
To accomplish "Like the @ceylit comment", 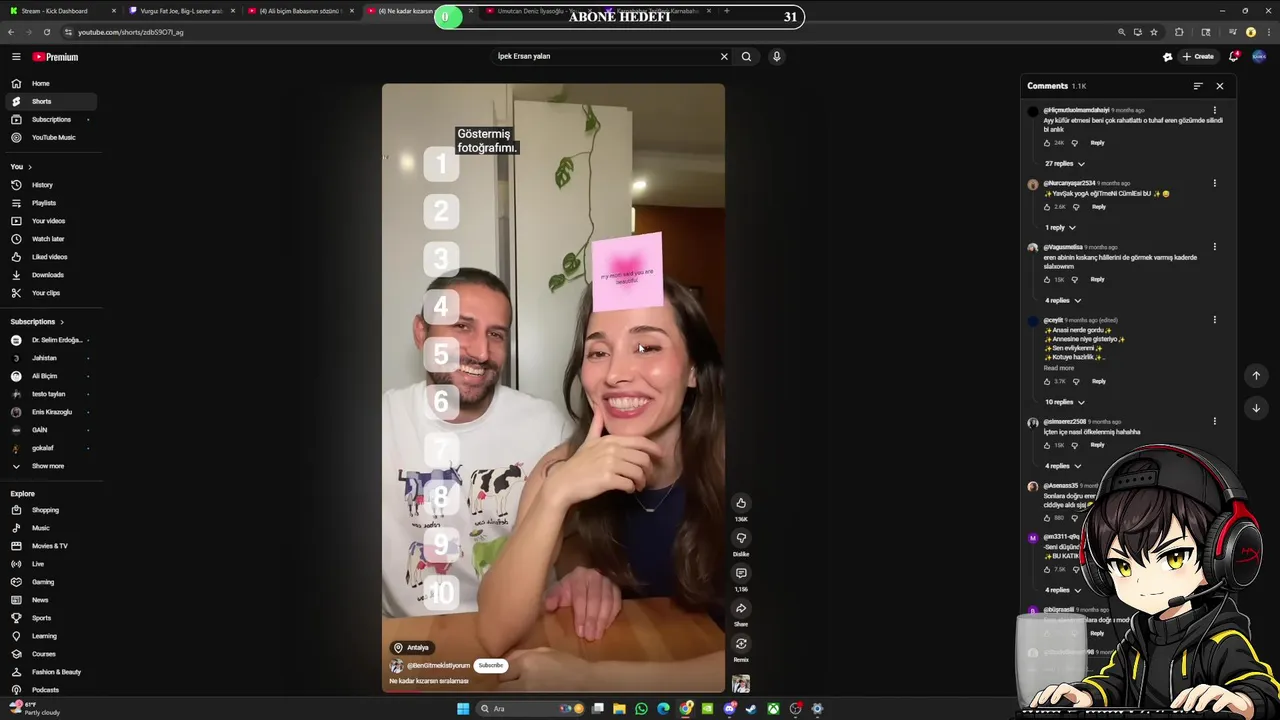I will pyautogui.click(x=1047, y=381).
